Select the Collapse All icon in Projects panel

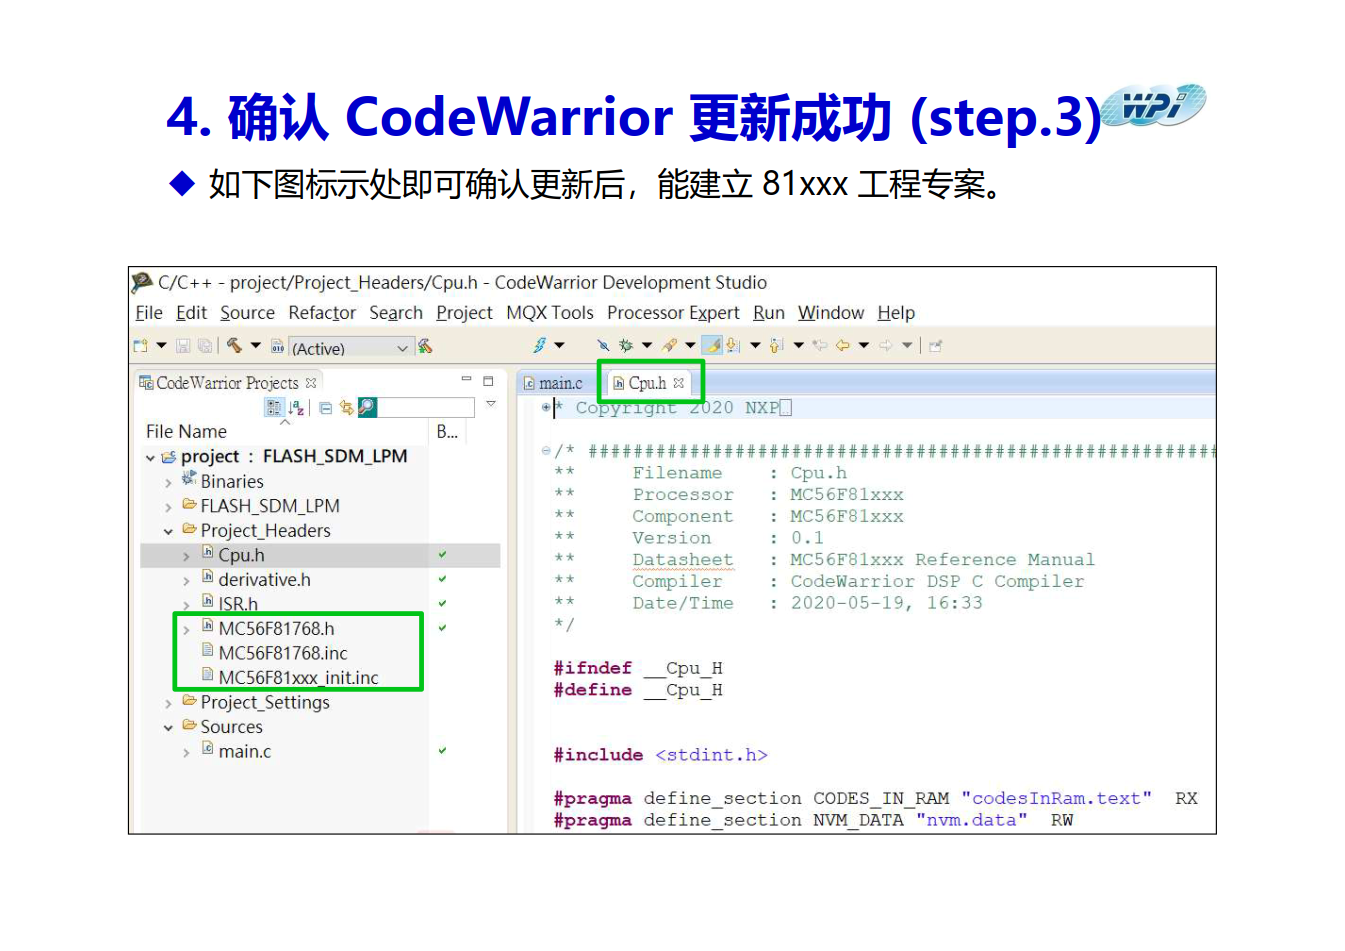coord(325,407)
